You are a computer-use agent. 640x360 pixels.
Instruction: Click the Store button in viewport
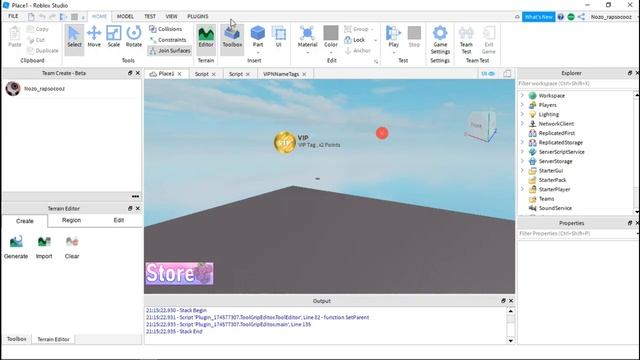tap(180, 273)
